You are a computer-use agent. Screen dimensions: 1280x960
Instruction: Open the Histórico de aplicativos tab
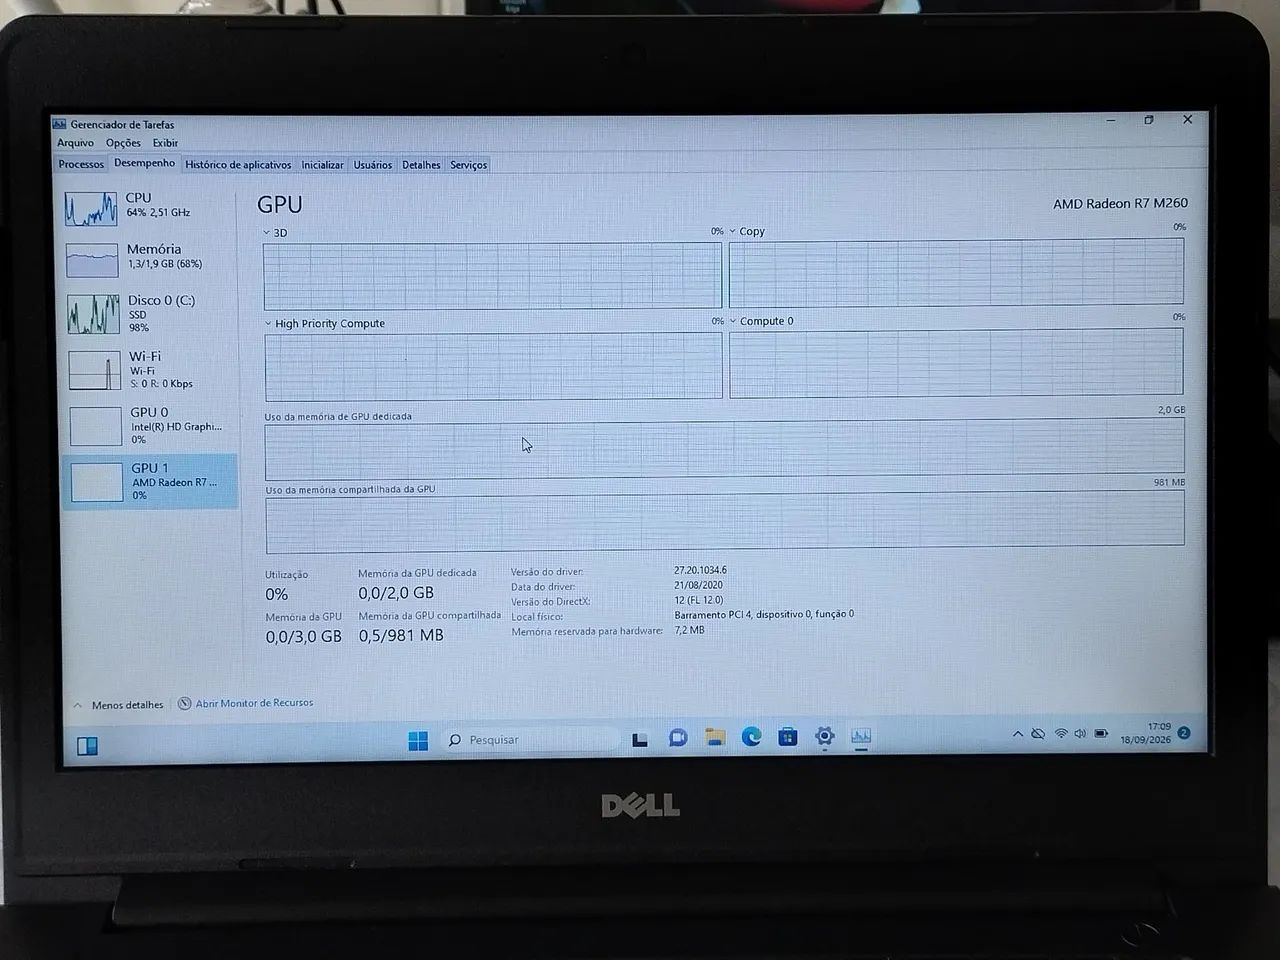click(238, 165)
